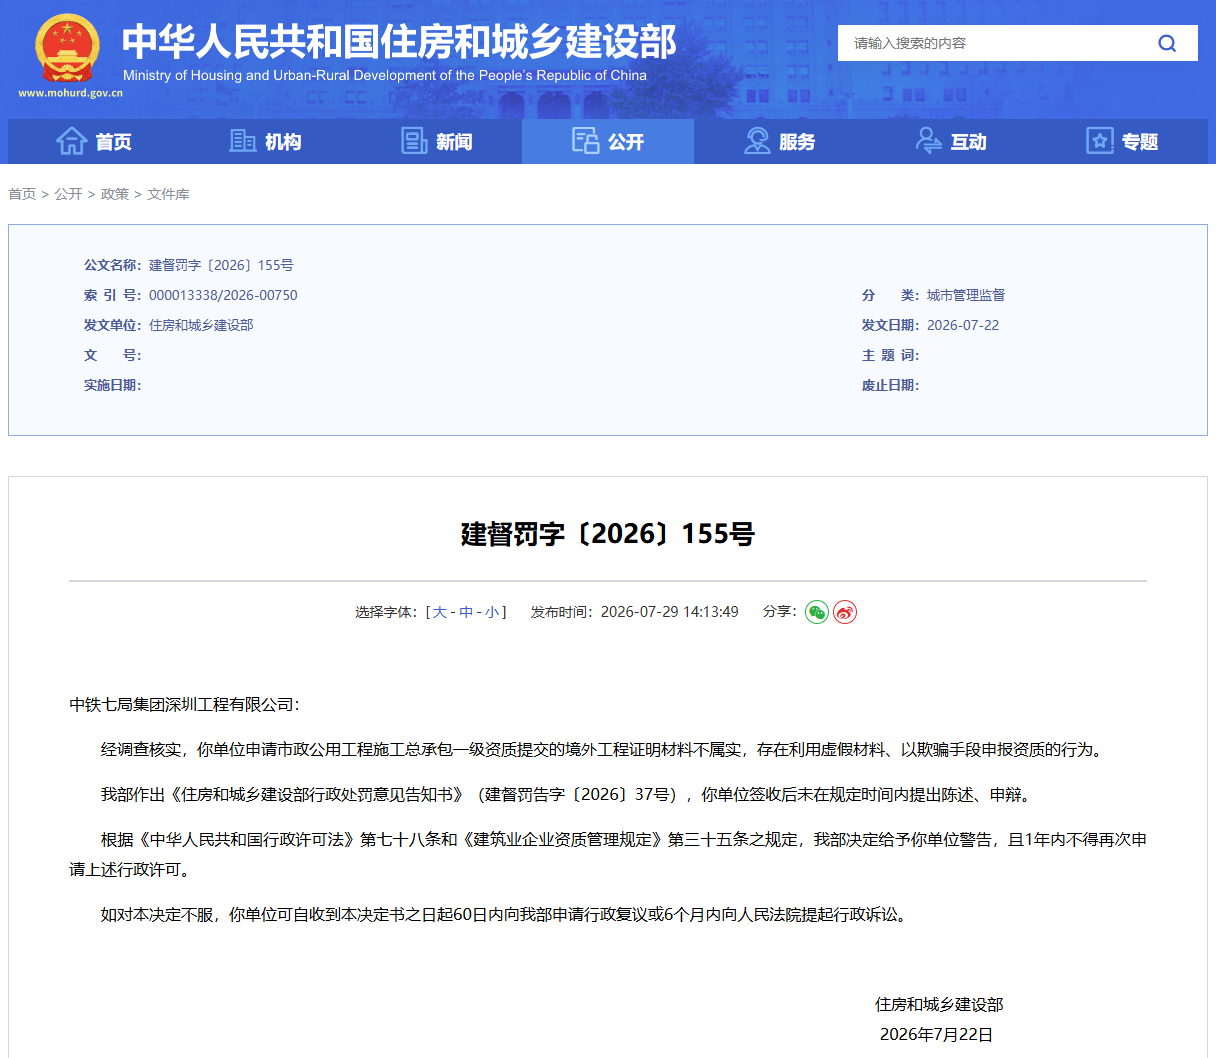Screen dimensions: 1216x1058
Task: Select signature date 2026年7月22日
Action: [936, 1034]
